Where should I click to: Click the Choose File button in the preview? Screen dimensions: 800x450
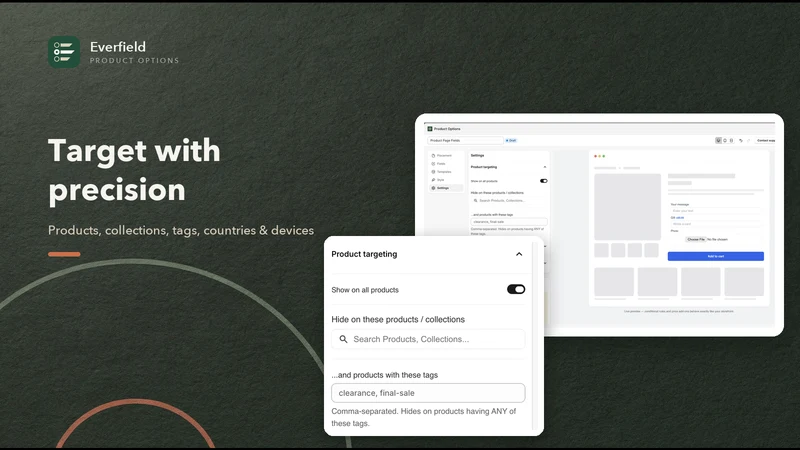695,239
